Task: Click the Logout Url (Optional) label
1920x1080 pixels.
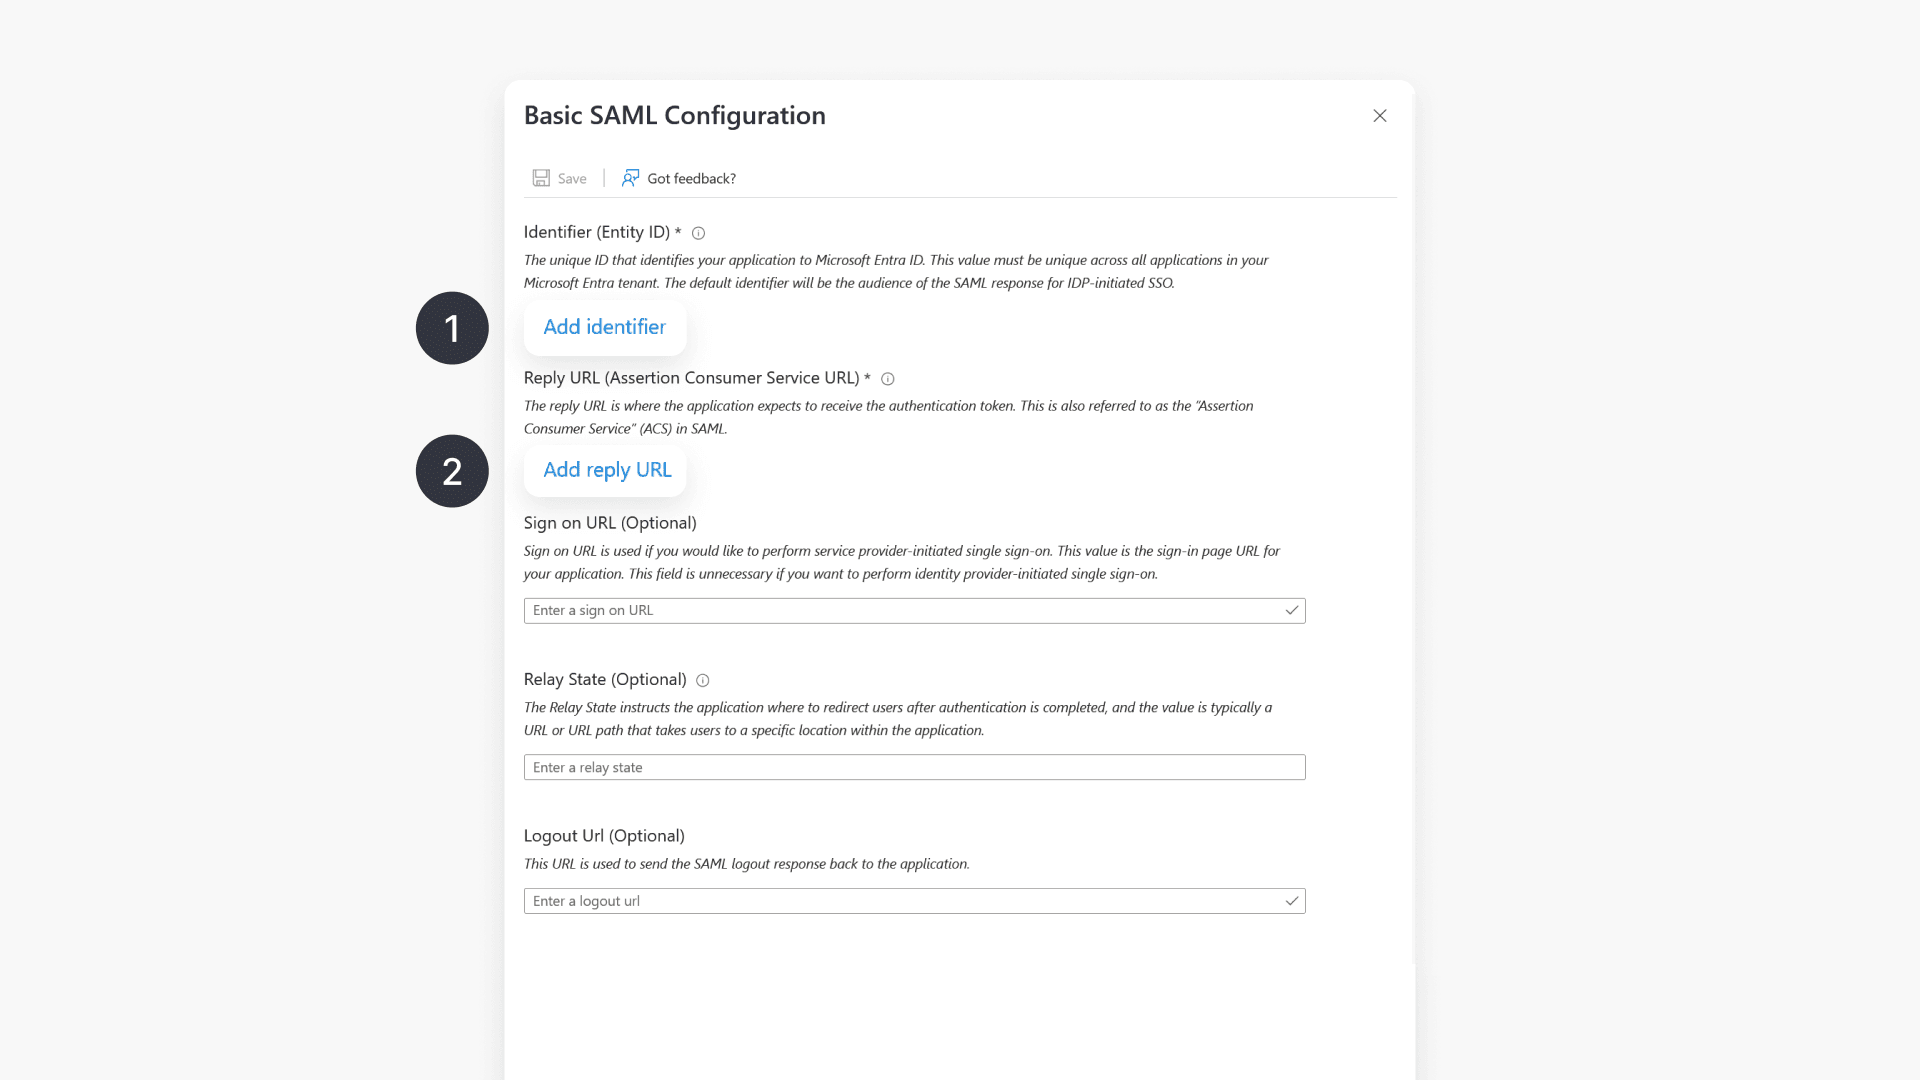Action: point(604,835)
